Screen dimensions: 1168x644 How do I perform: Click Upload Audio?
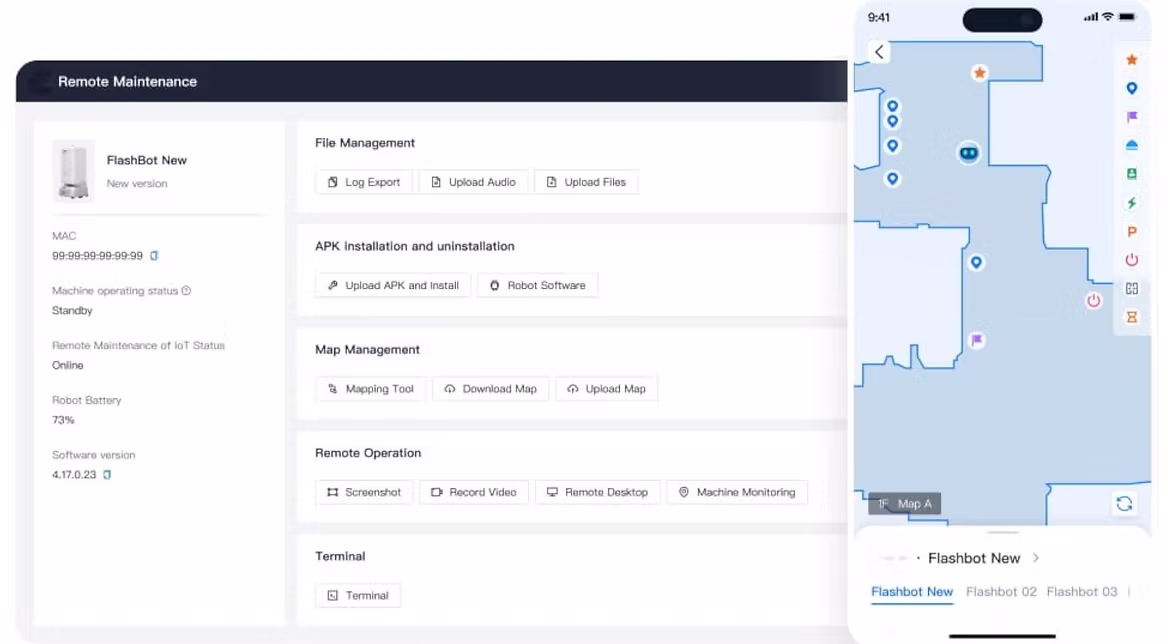[473, 182]
